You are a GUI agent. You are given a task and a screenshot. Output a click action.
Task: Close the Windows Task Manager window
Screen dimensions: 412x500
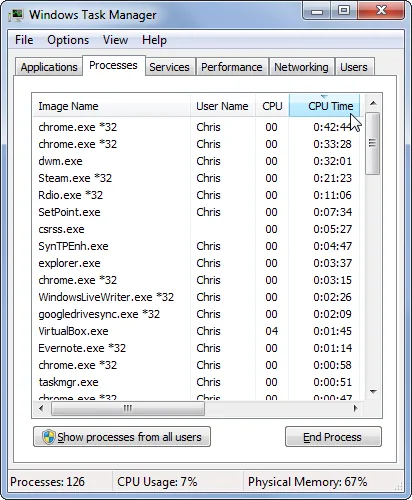tap(381, 11)
